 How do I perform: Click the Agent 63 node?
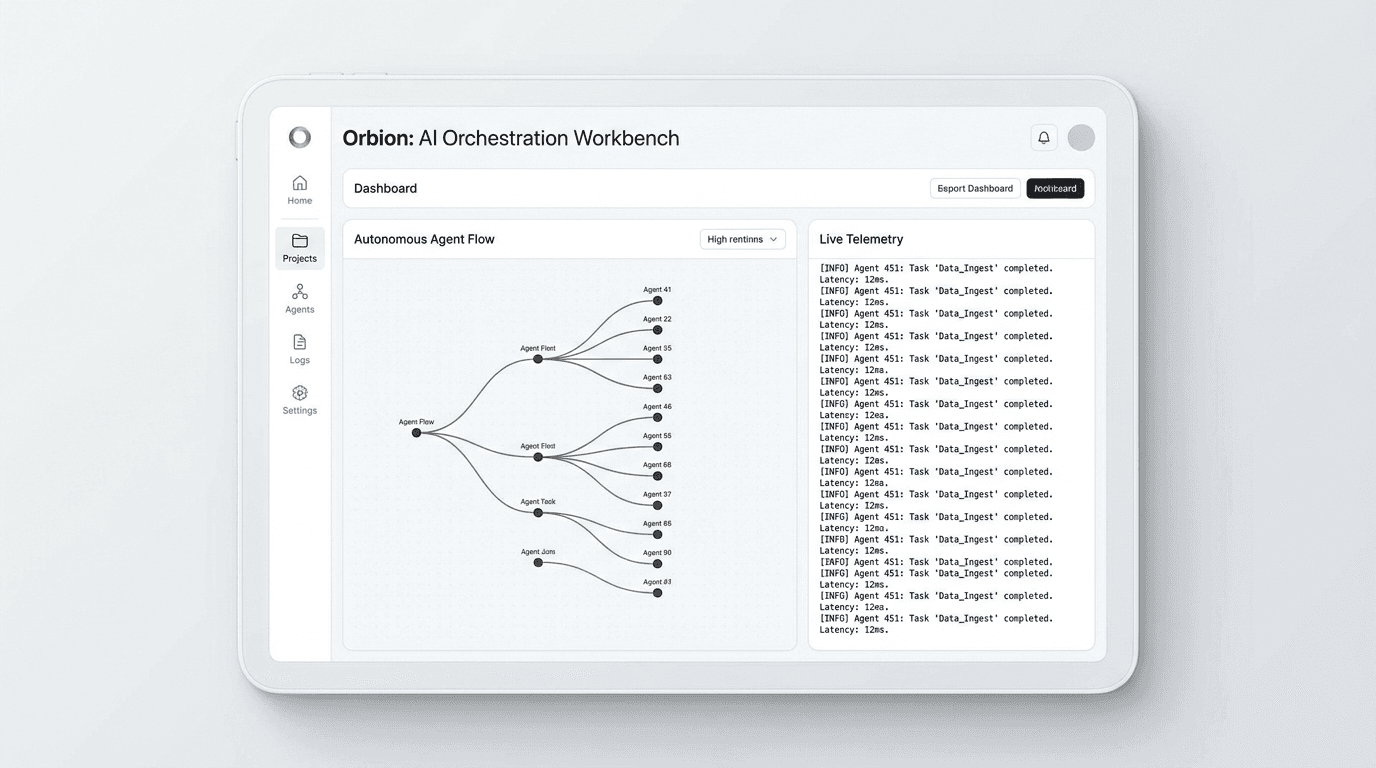point(658,388)
